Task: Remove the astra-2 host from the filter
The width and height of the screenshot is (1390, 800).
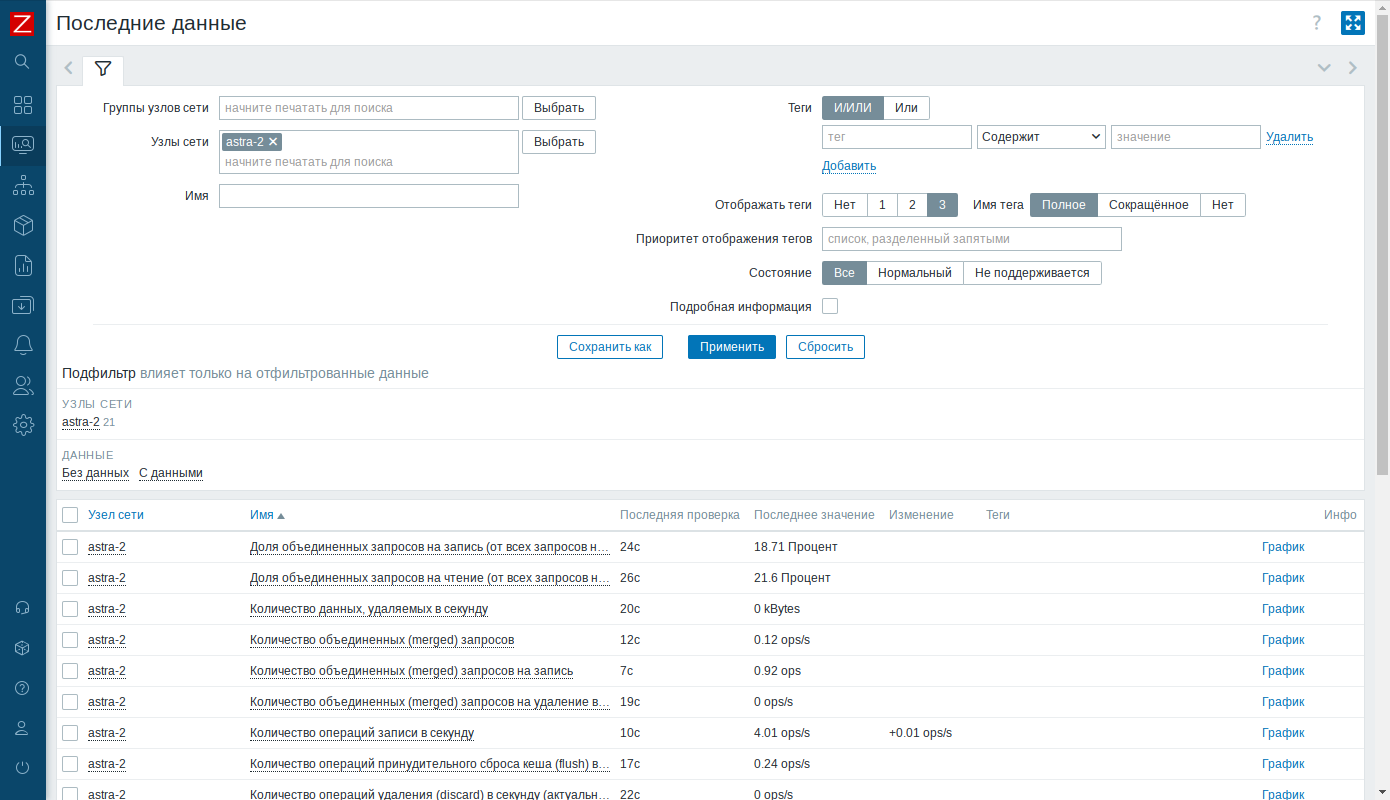Action: point(273,142)
